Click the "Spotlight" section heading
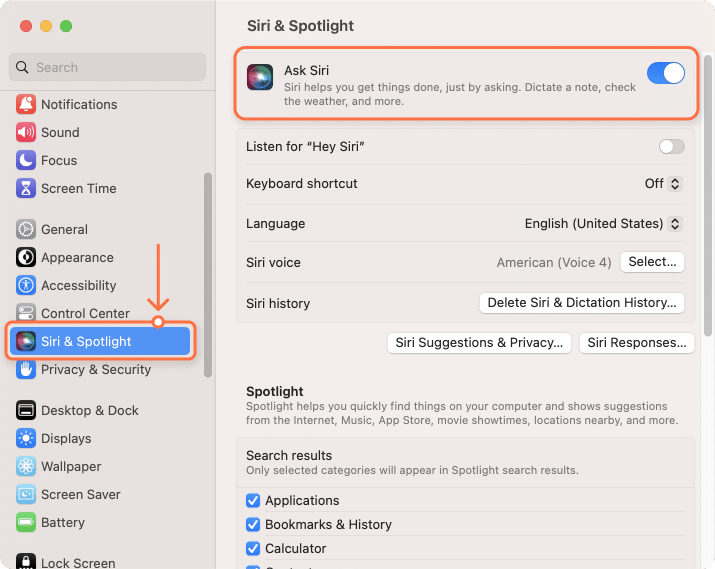The image size is (715, 569). pyautogui.click(x=275, y=391)
